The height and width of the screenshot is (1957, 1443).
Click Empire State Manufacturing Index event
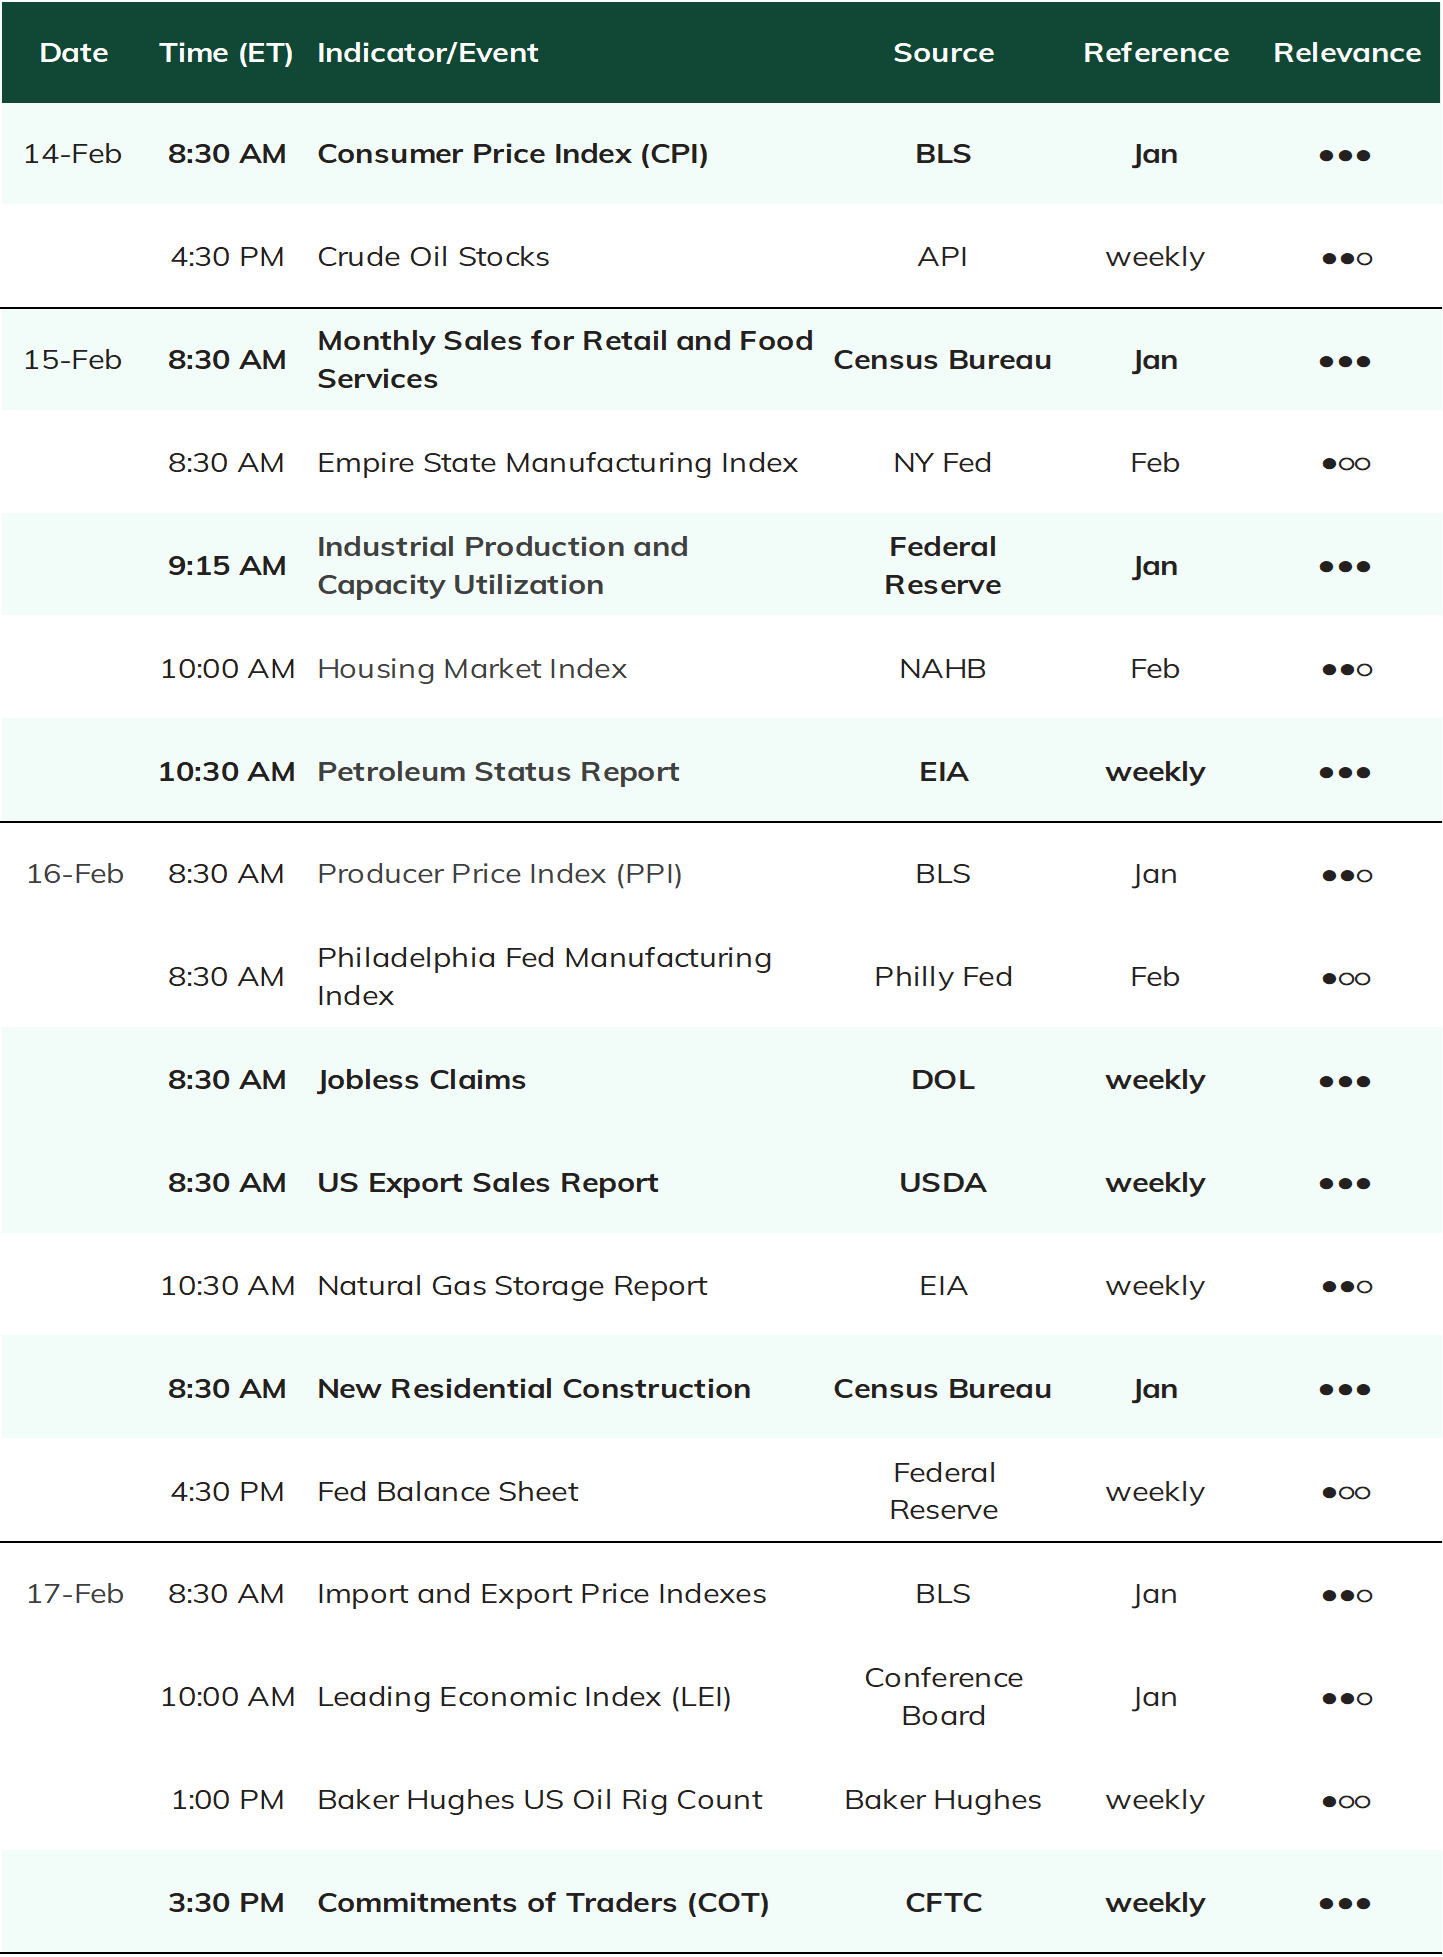coord(557,463)
